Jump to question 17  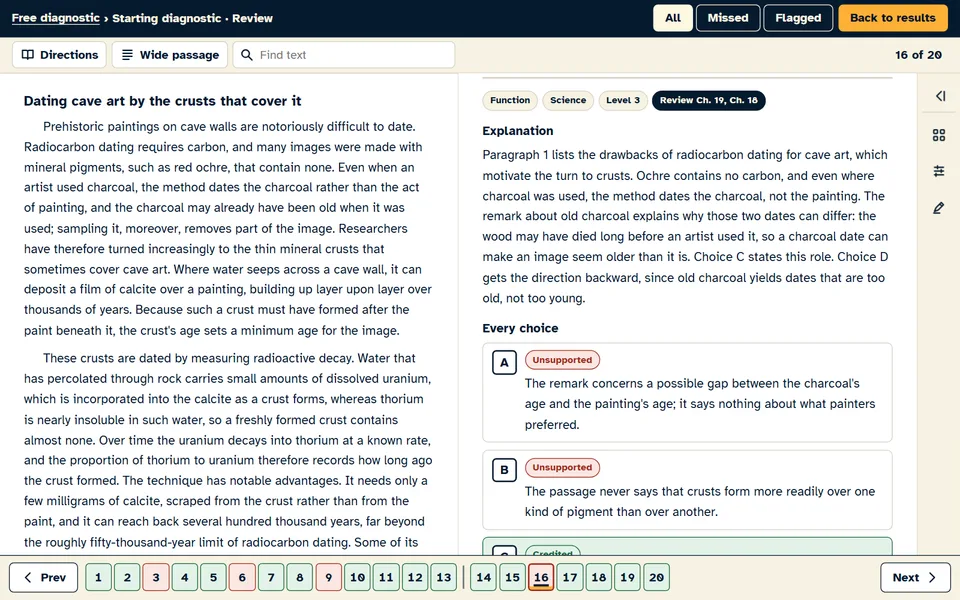pos(570,577)
